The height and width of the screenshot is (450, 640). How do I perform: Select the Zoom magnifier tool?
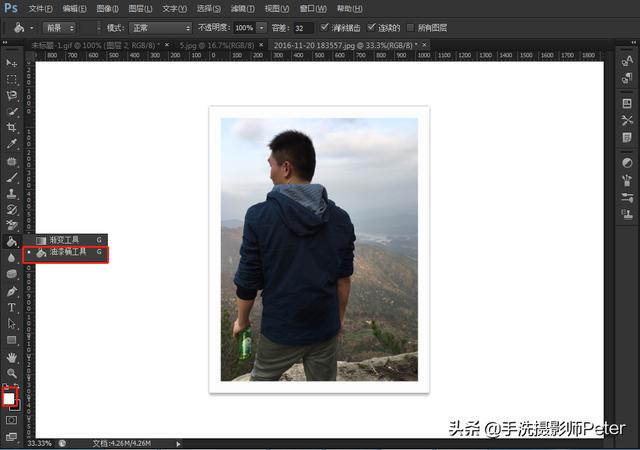pos(12,372)
